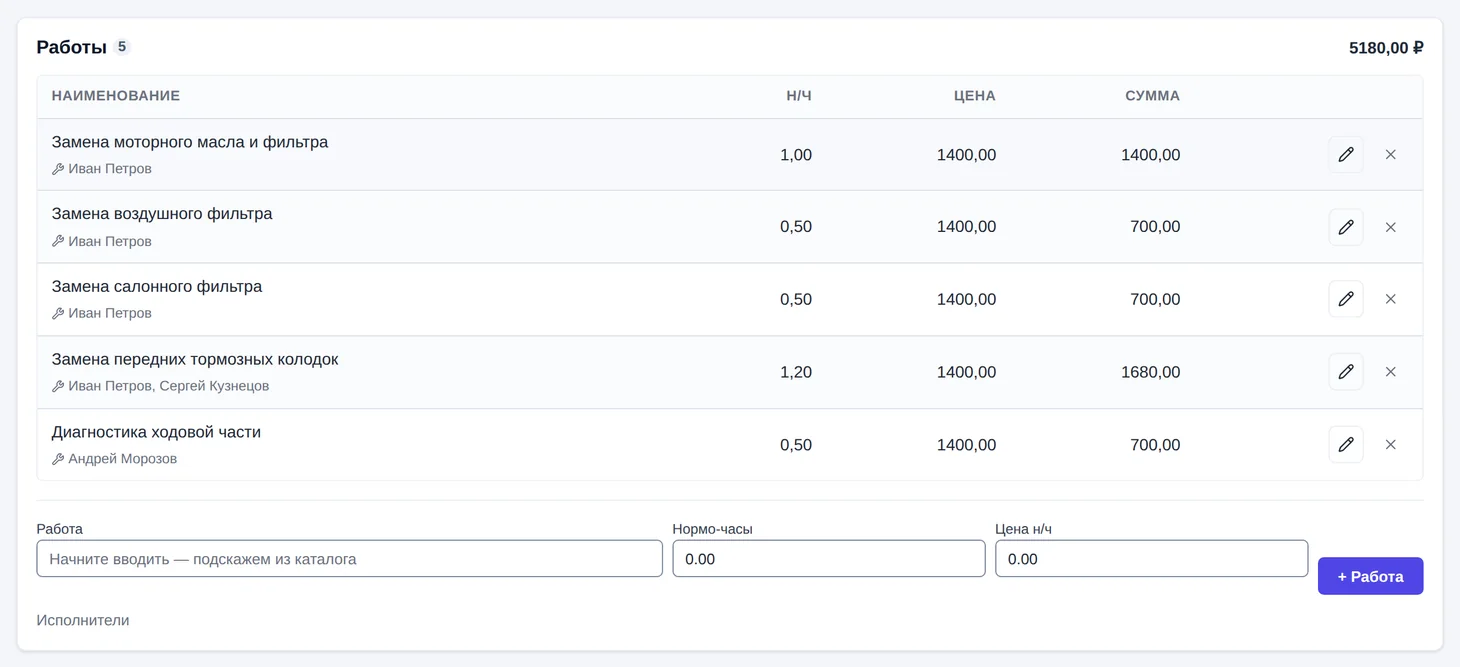
Task: Click the work name 'Замена салонного фильтра'
Action: [x=157, y=287]
